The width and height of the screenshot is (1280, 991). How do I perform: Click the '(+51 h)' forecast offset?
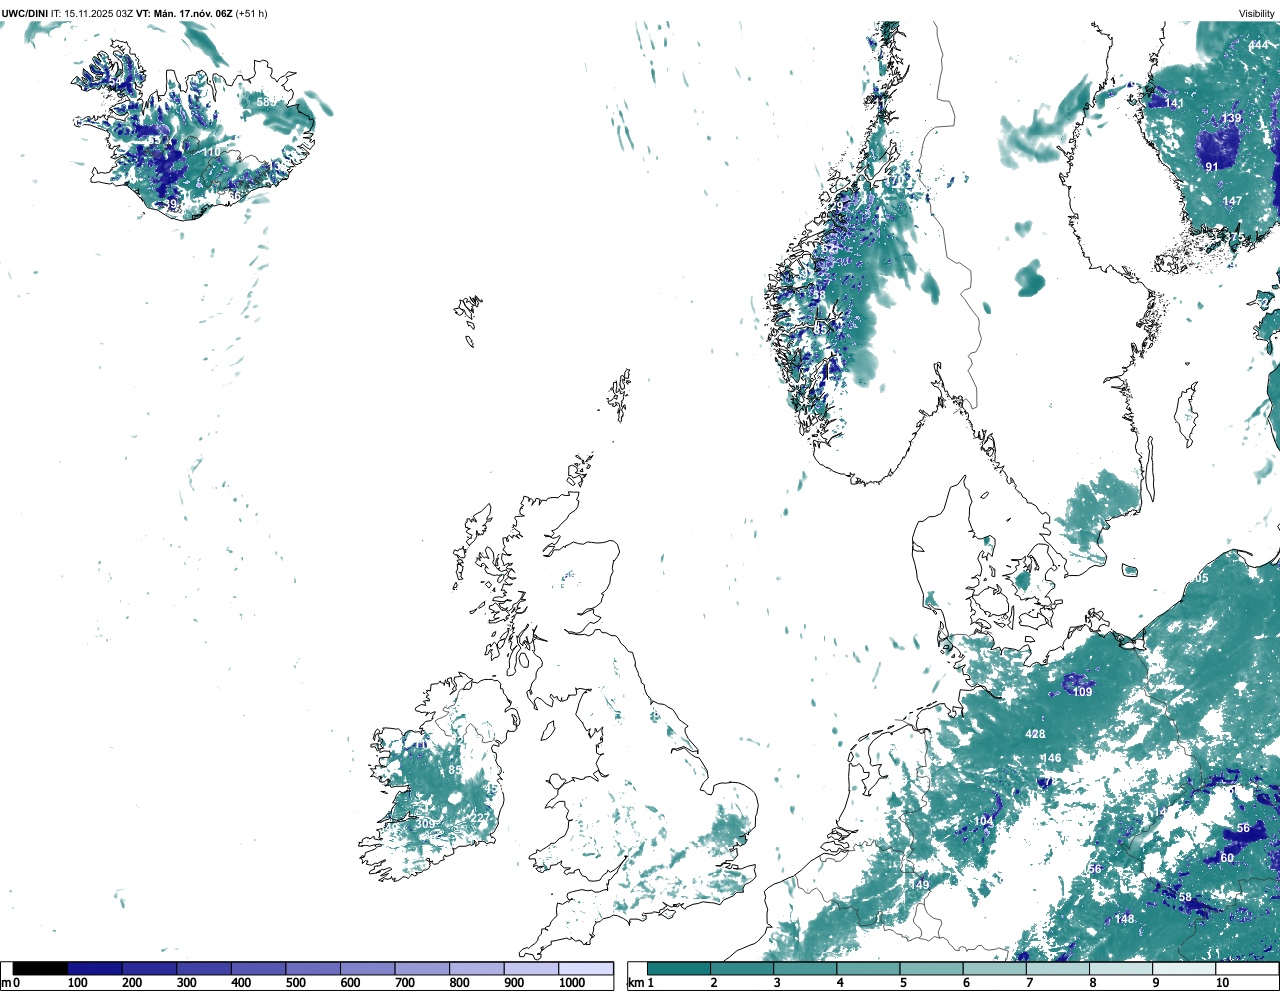point(251,14)
